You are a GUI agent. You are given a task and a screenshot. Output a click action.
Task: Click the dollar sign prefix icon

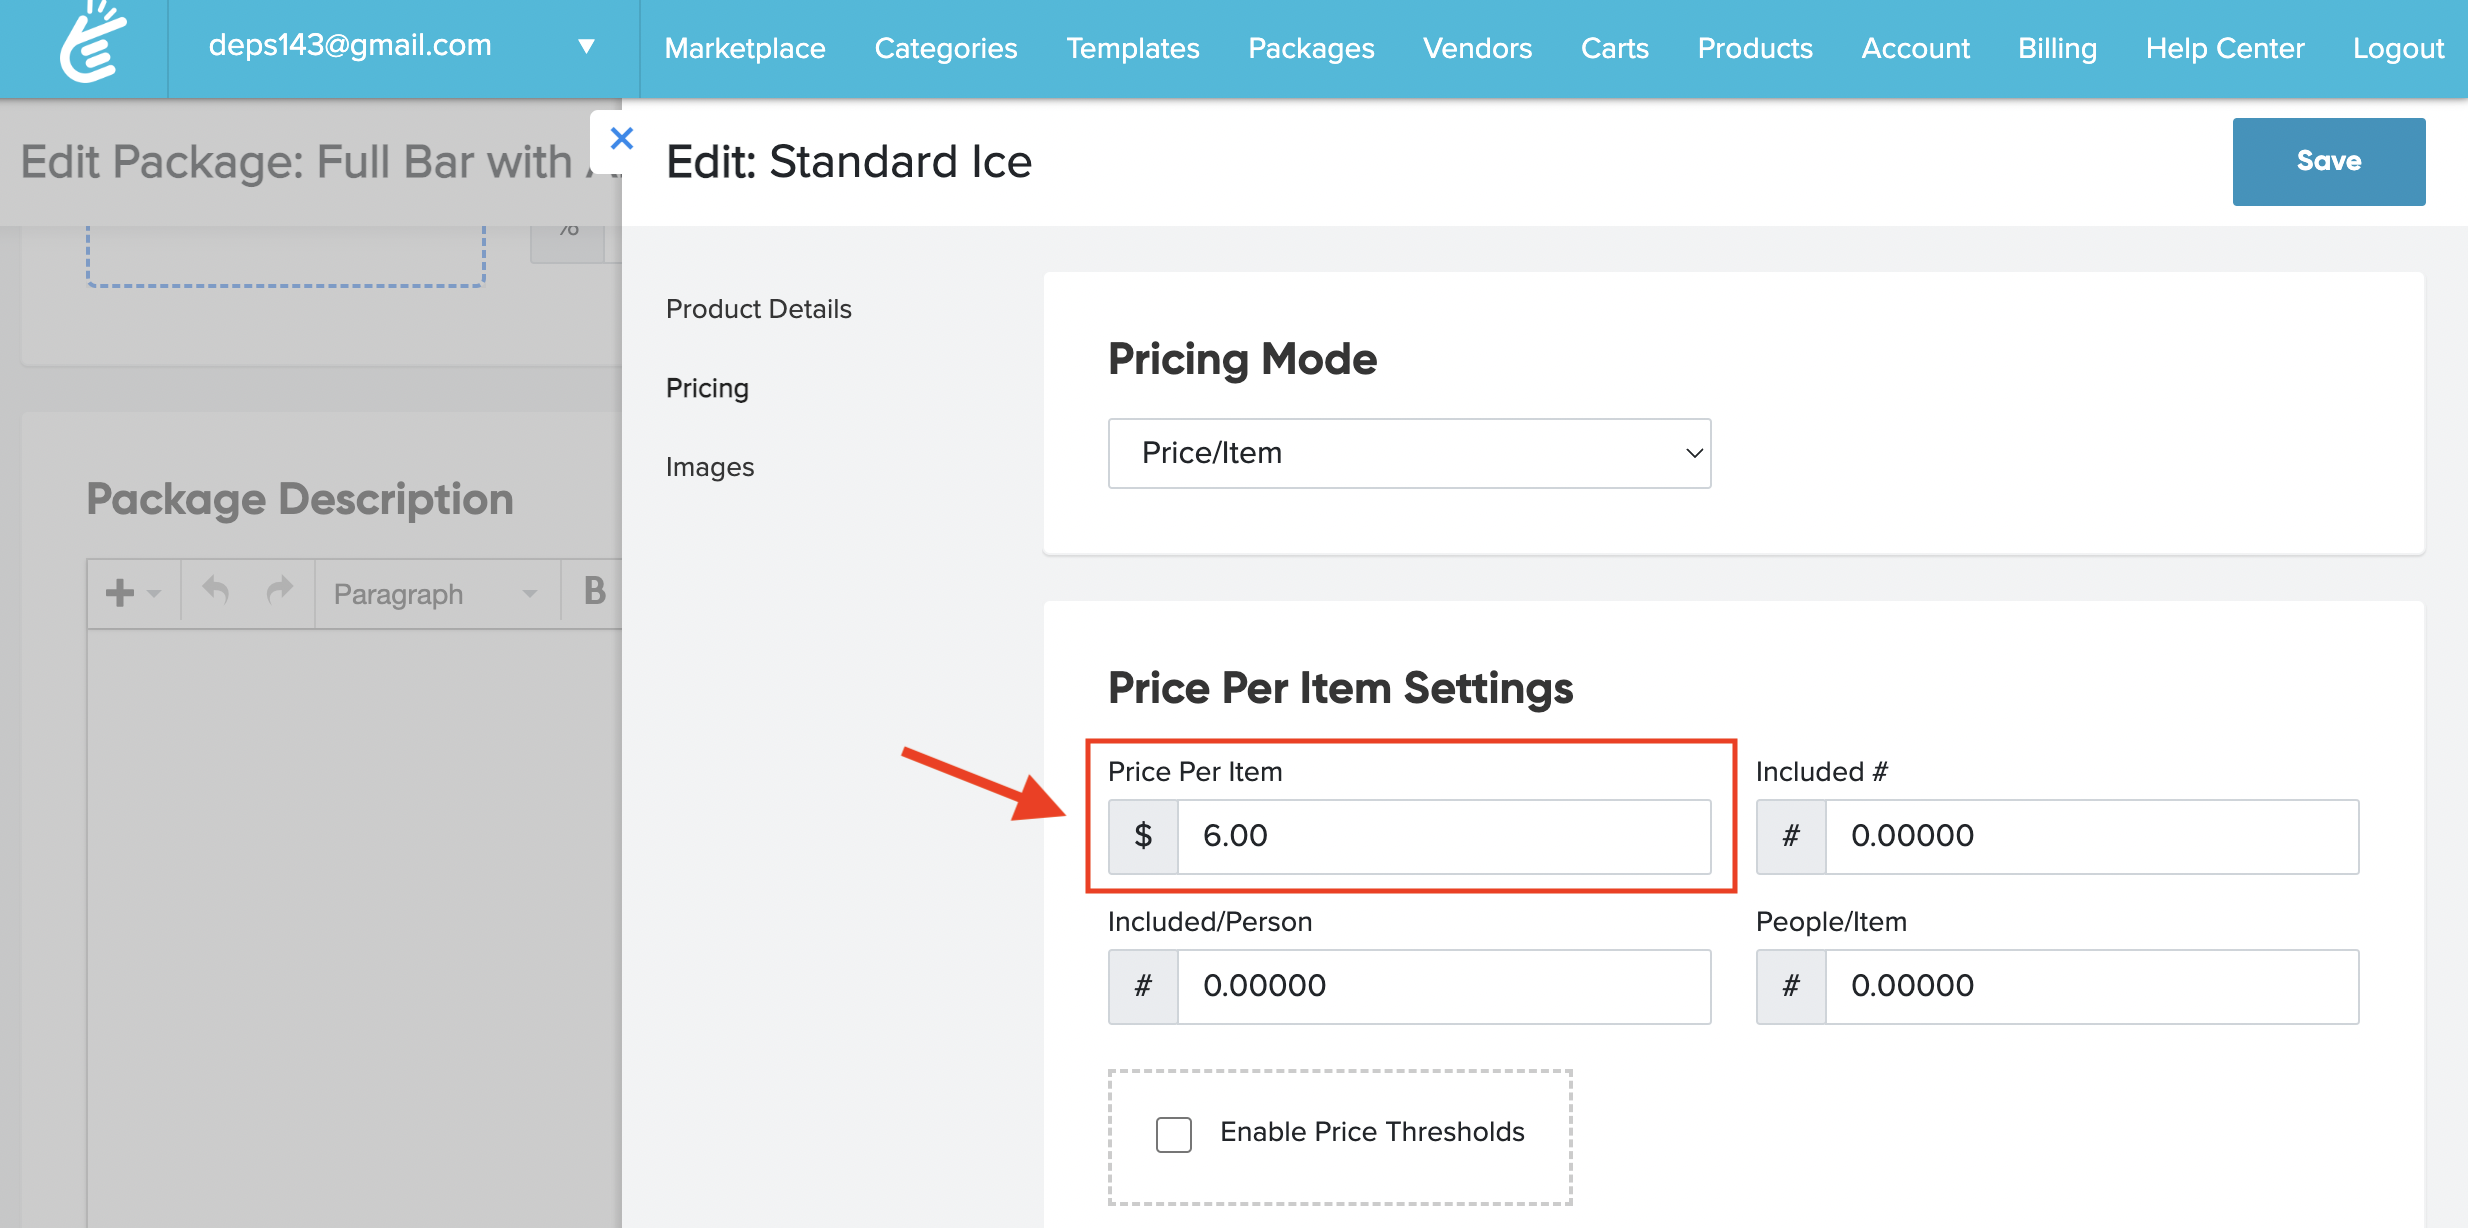pyautogui.click(x=1143, y=836)
